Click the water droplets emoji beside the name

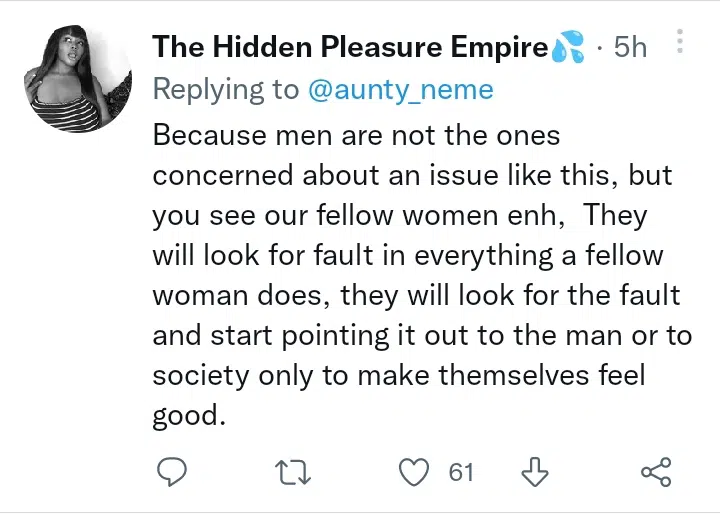(x=568, y=48)
